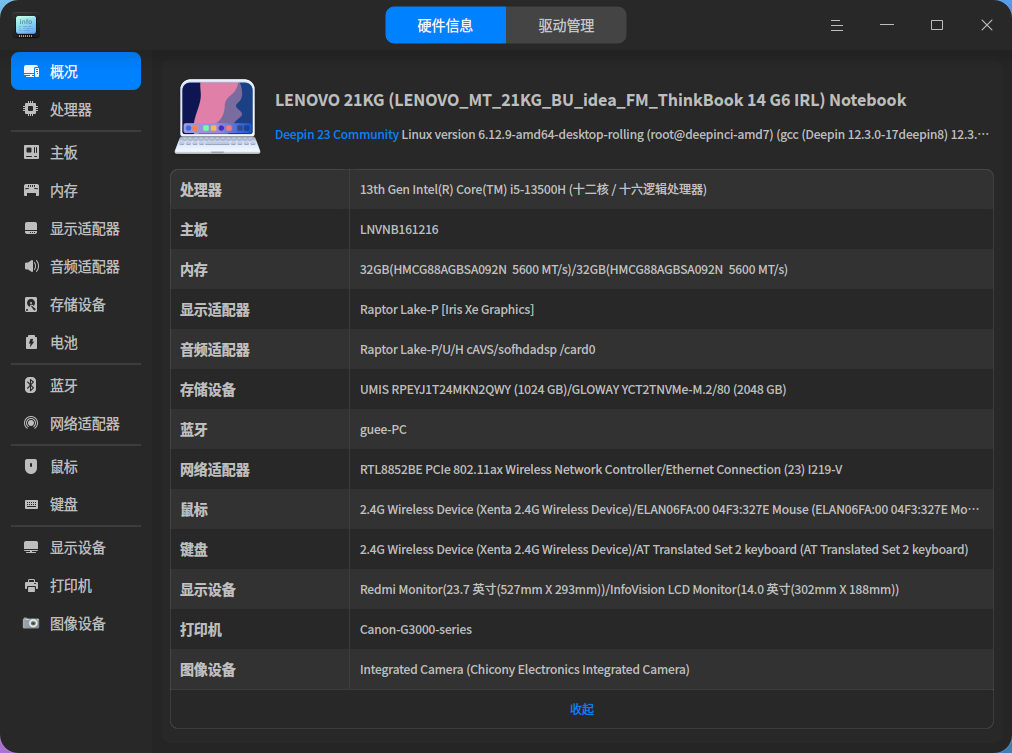Select 主板 in the sidebar
The image size is (1012, 753).
(x=76, y=152)
